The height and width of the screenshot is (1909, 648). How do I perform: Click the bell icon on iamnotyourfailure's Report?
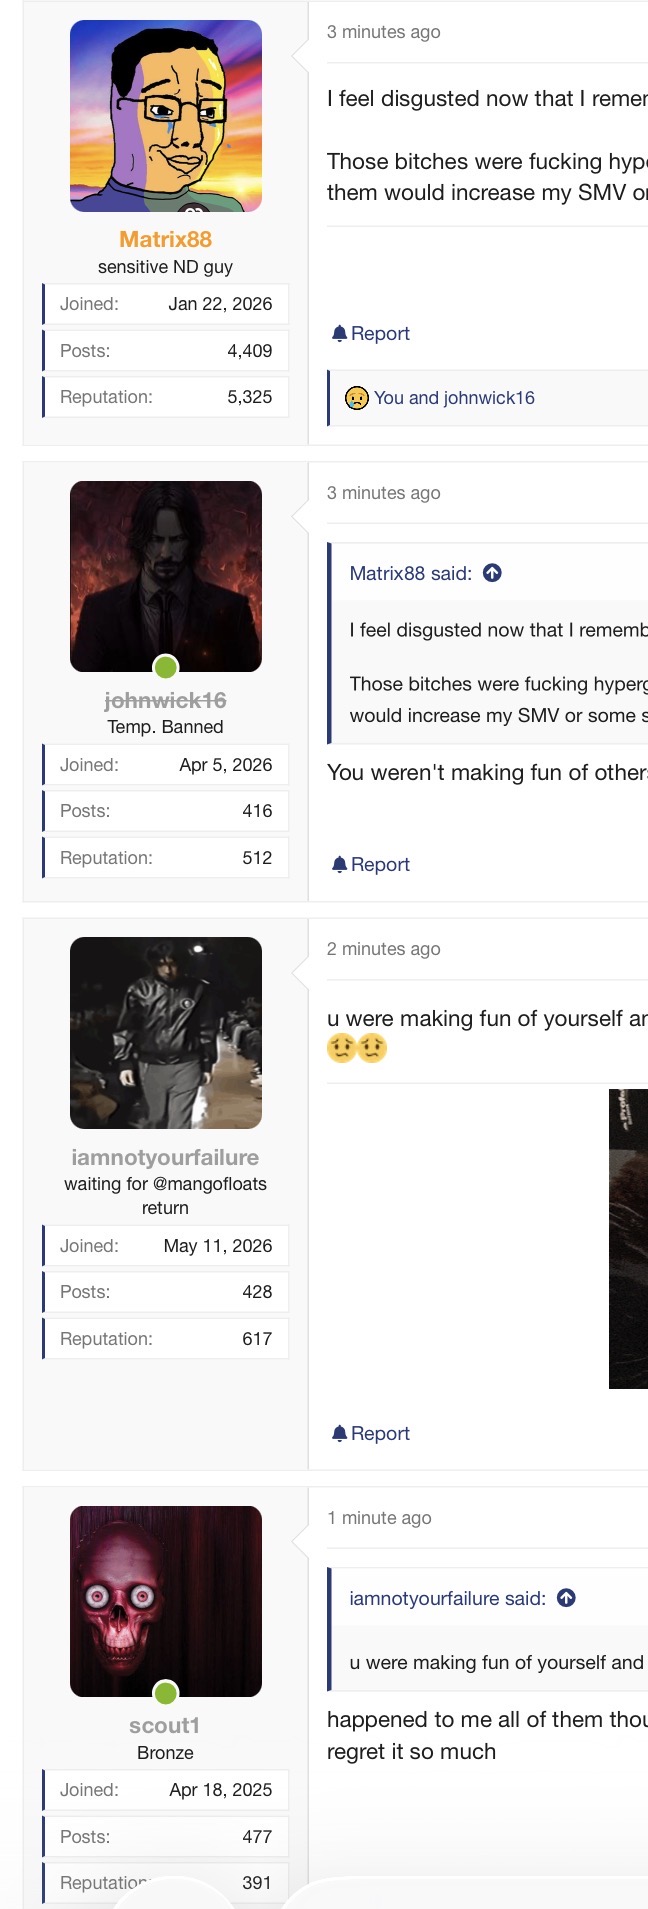(339, 1434)
